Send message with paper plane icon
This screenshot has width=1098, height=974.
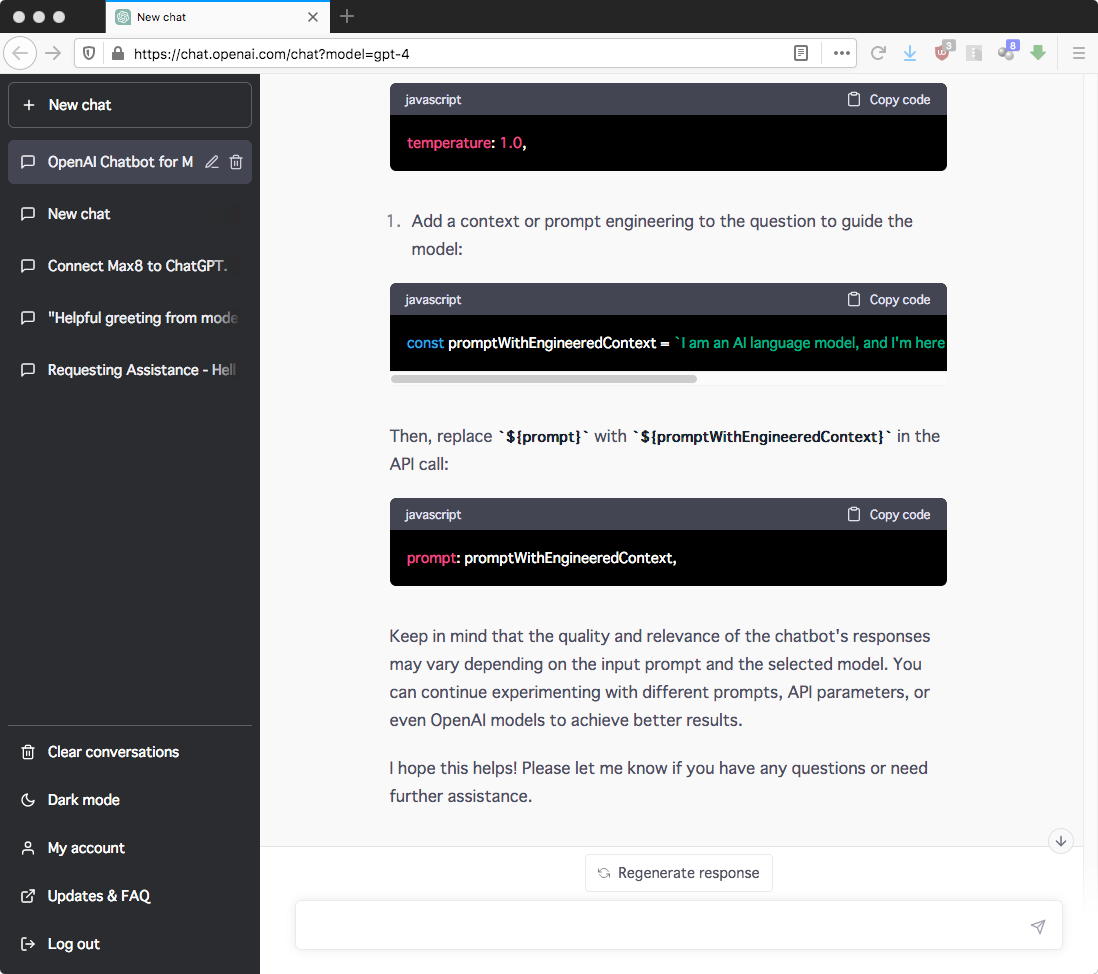click(1038, 926)
